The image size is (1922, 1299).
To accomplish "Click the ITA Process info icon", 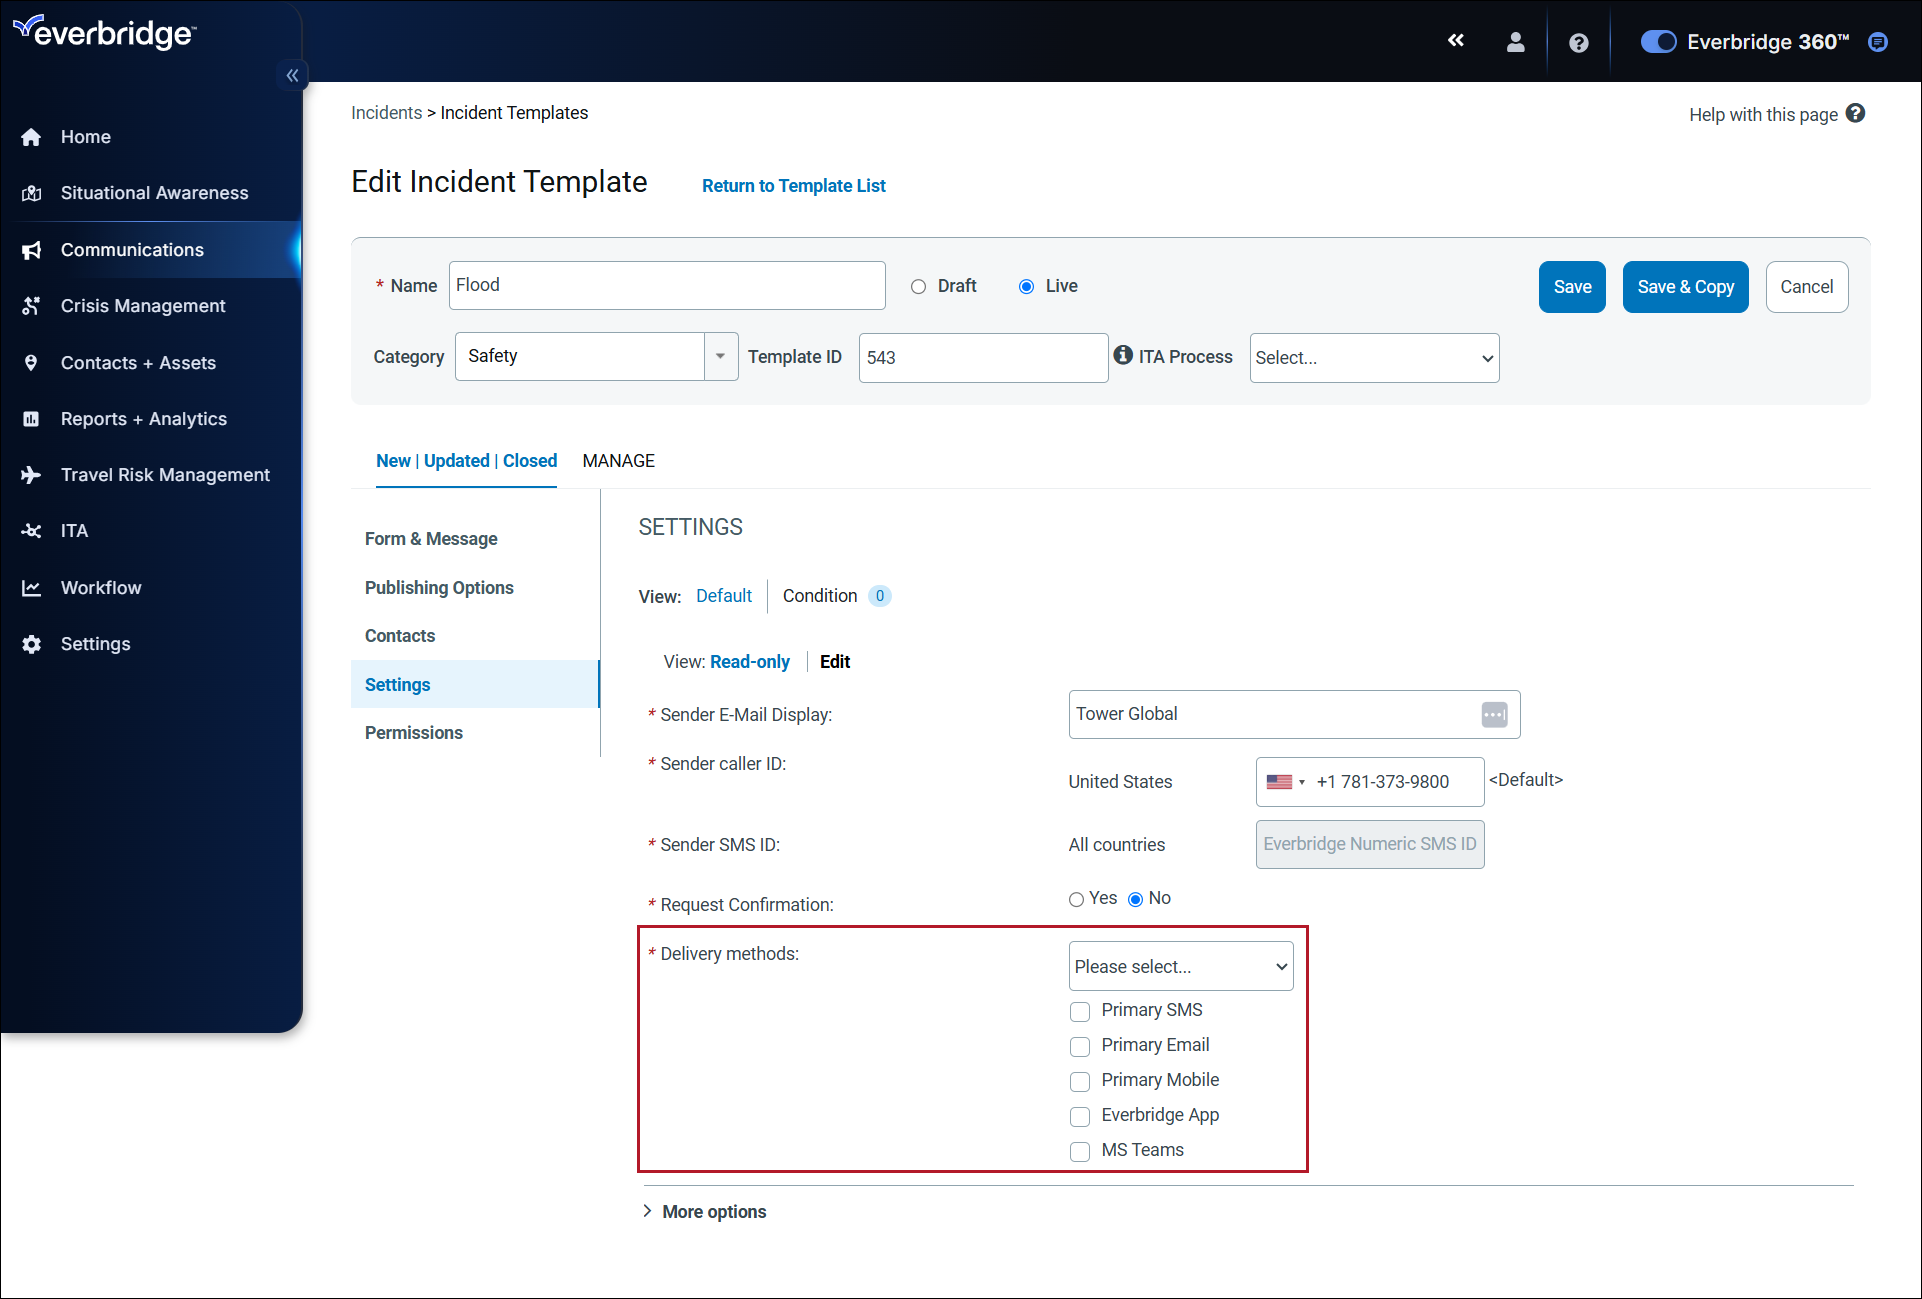I will pyautogui.click(x=1123, y=355).
